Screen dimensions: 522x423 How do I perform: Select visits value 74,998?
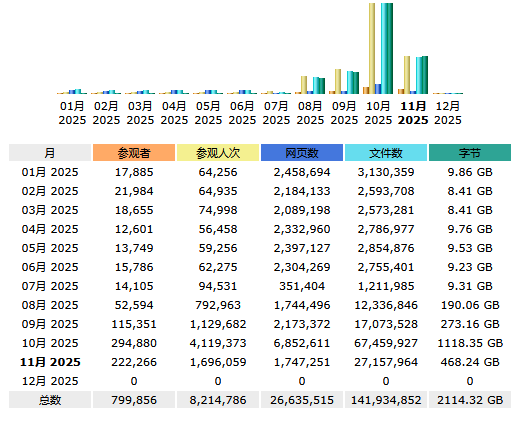point(218,210)
